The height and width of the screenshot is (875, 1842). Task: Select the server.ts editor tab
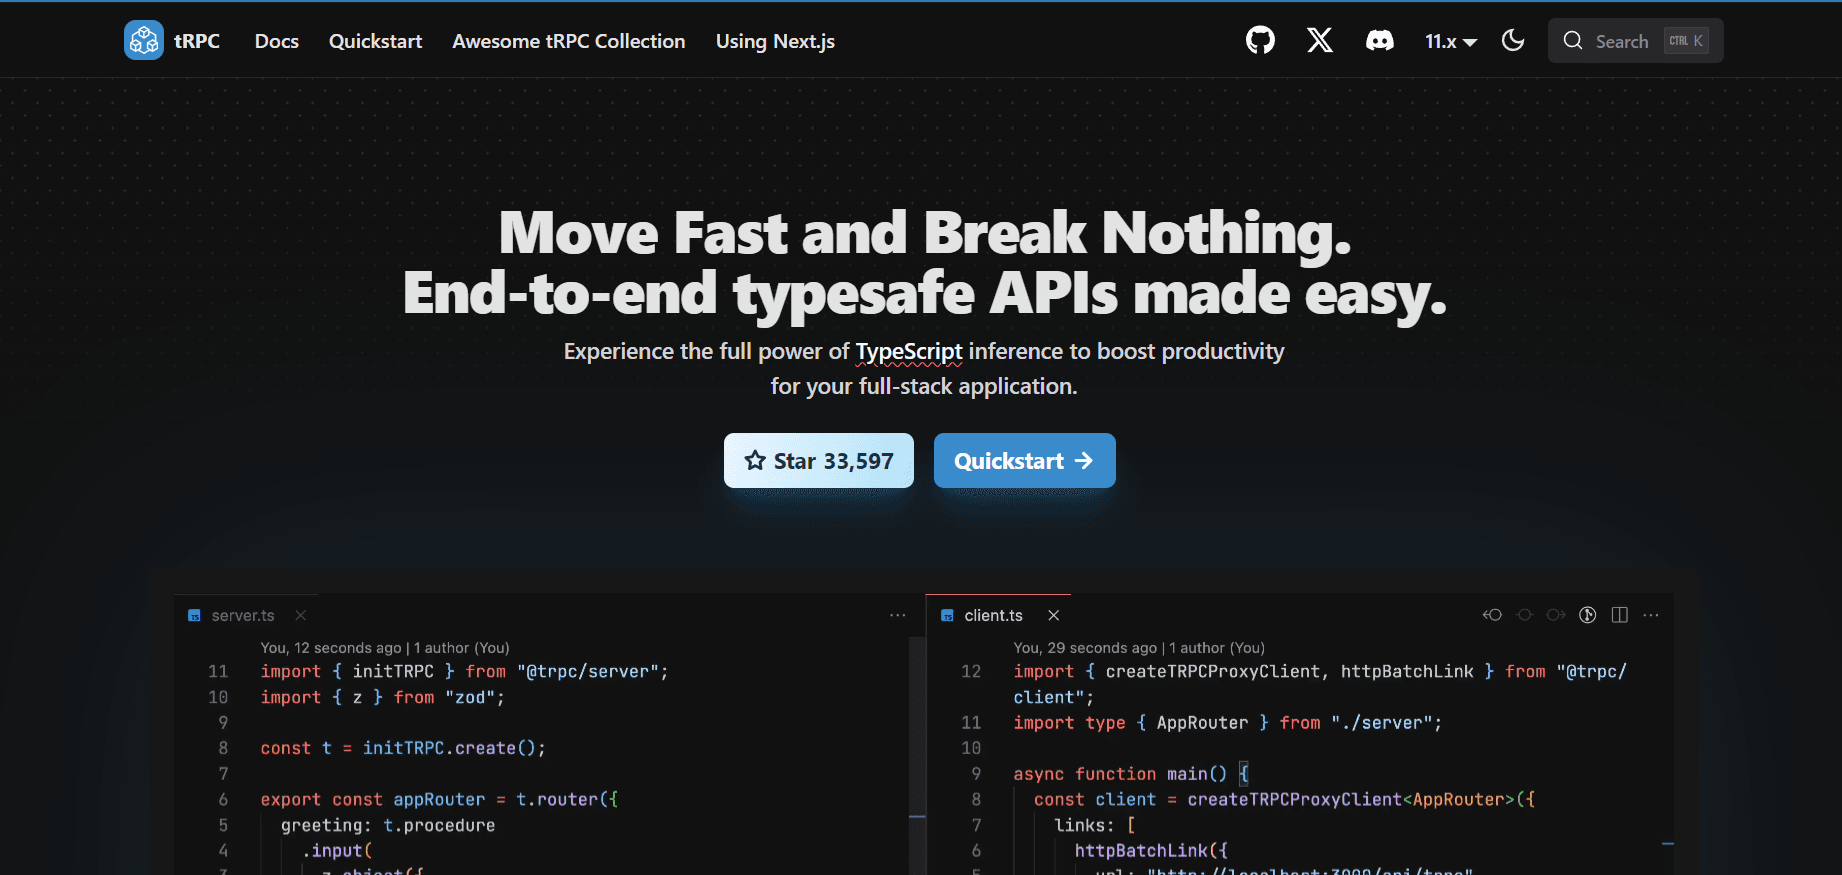coord(242,616)
